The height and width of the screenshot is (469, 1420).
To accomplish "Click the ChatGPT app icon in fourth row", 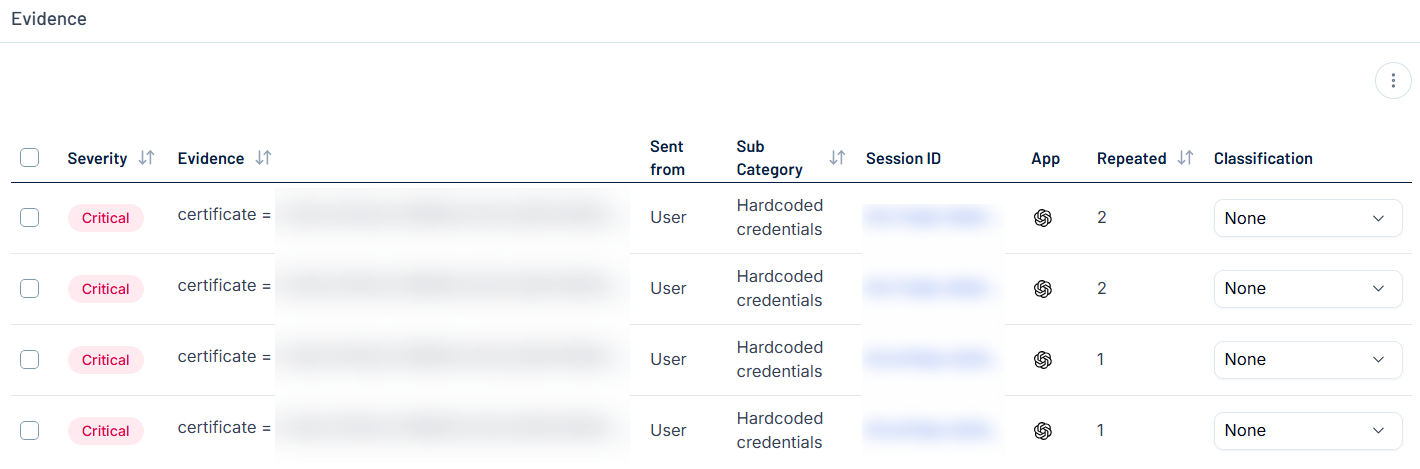I will coord(1043,430).
